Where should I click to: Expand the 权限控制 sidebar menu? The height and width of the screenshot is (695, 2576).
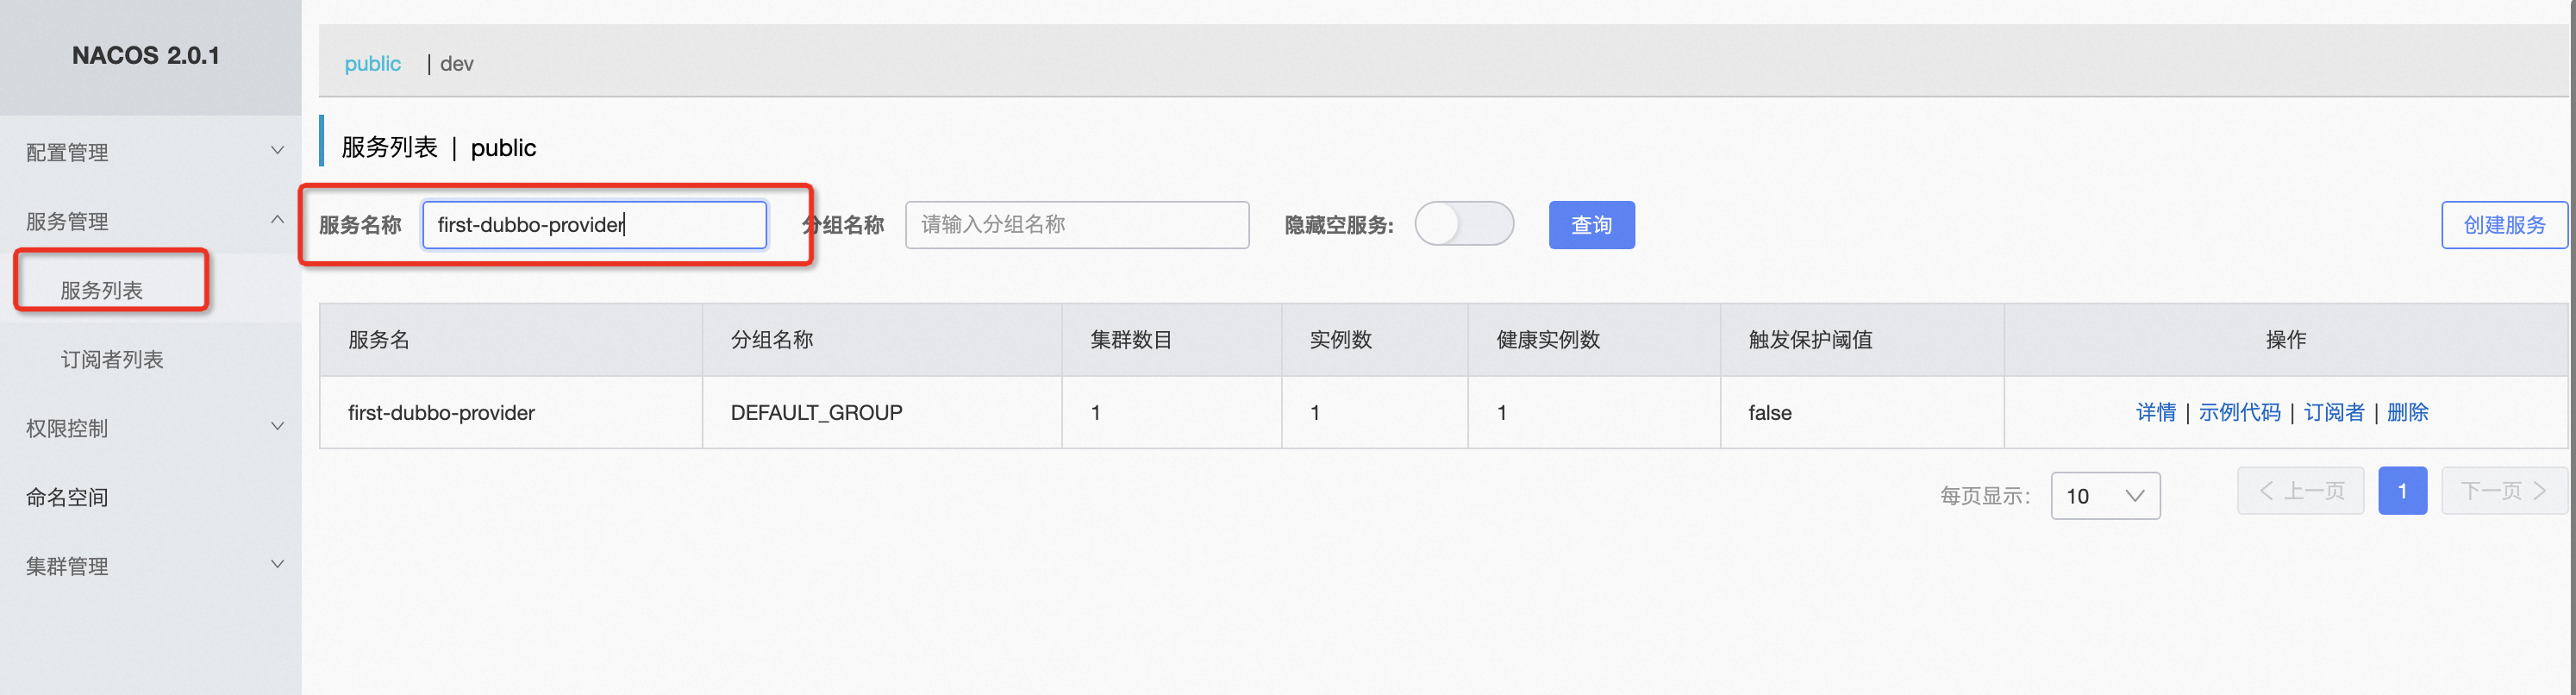click(x=150, y=428)
